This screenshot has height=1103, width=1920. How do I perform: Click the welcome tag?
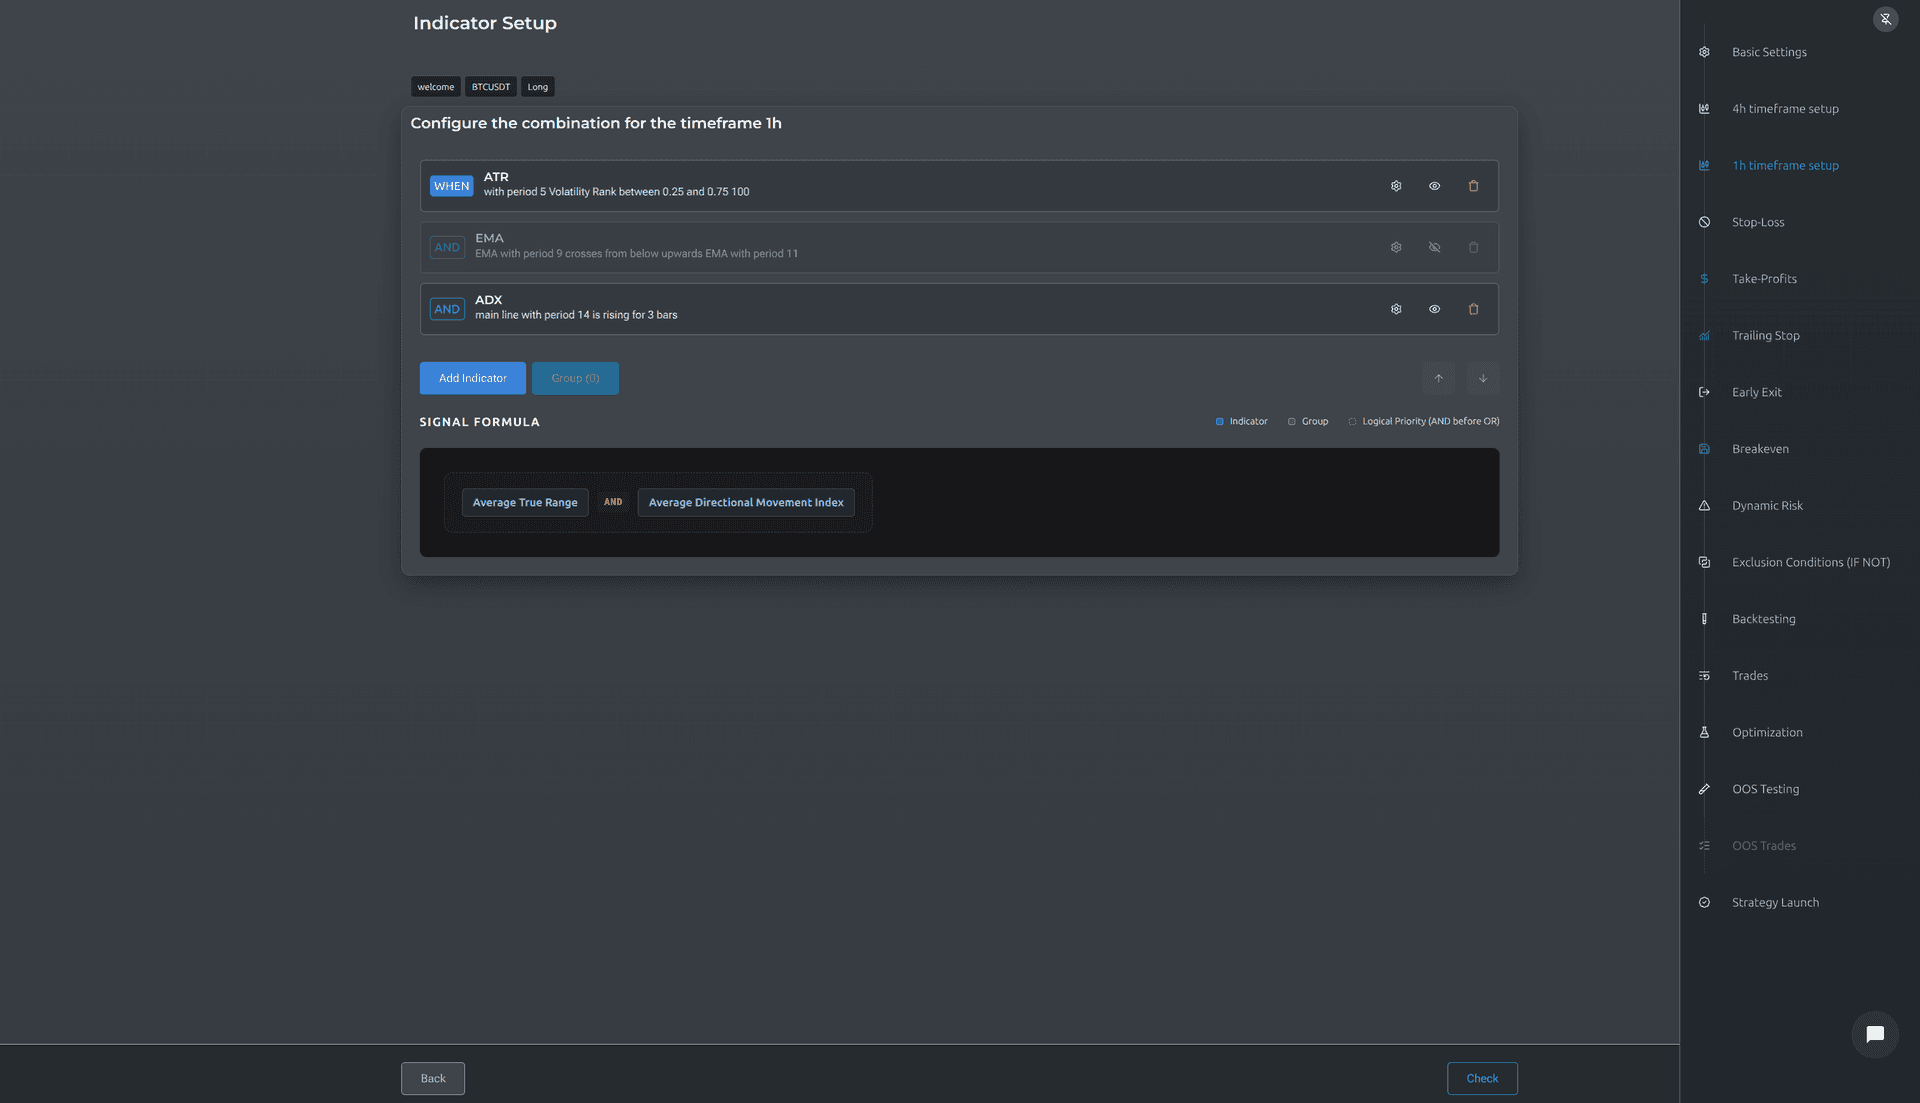point(436,87)
